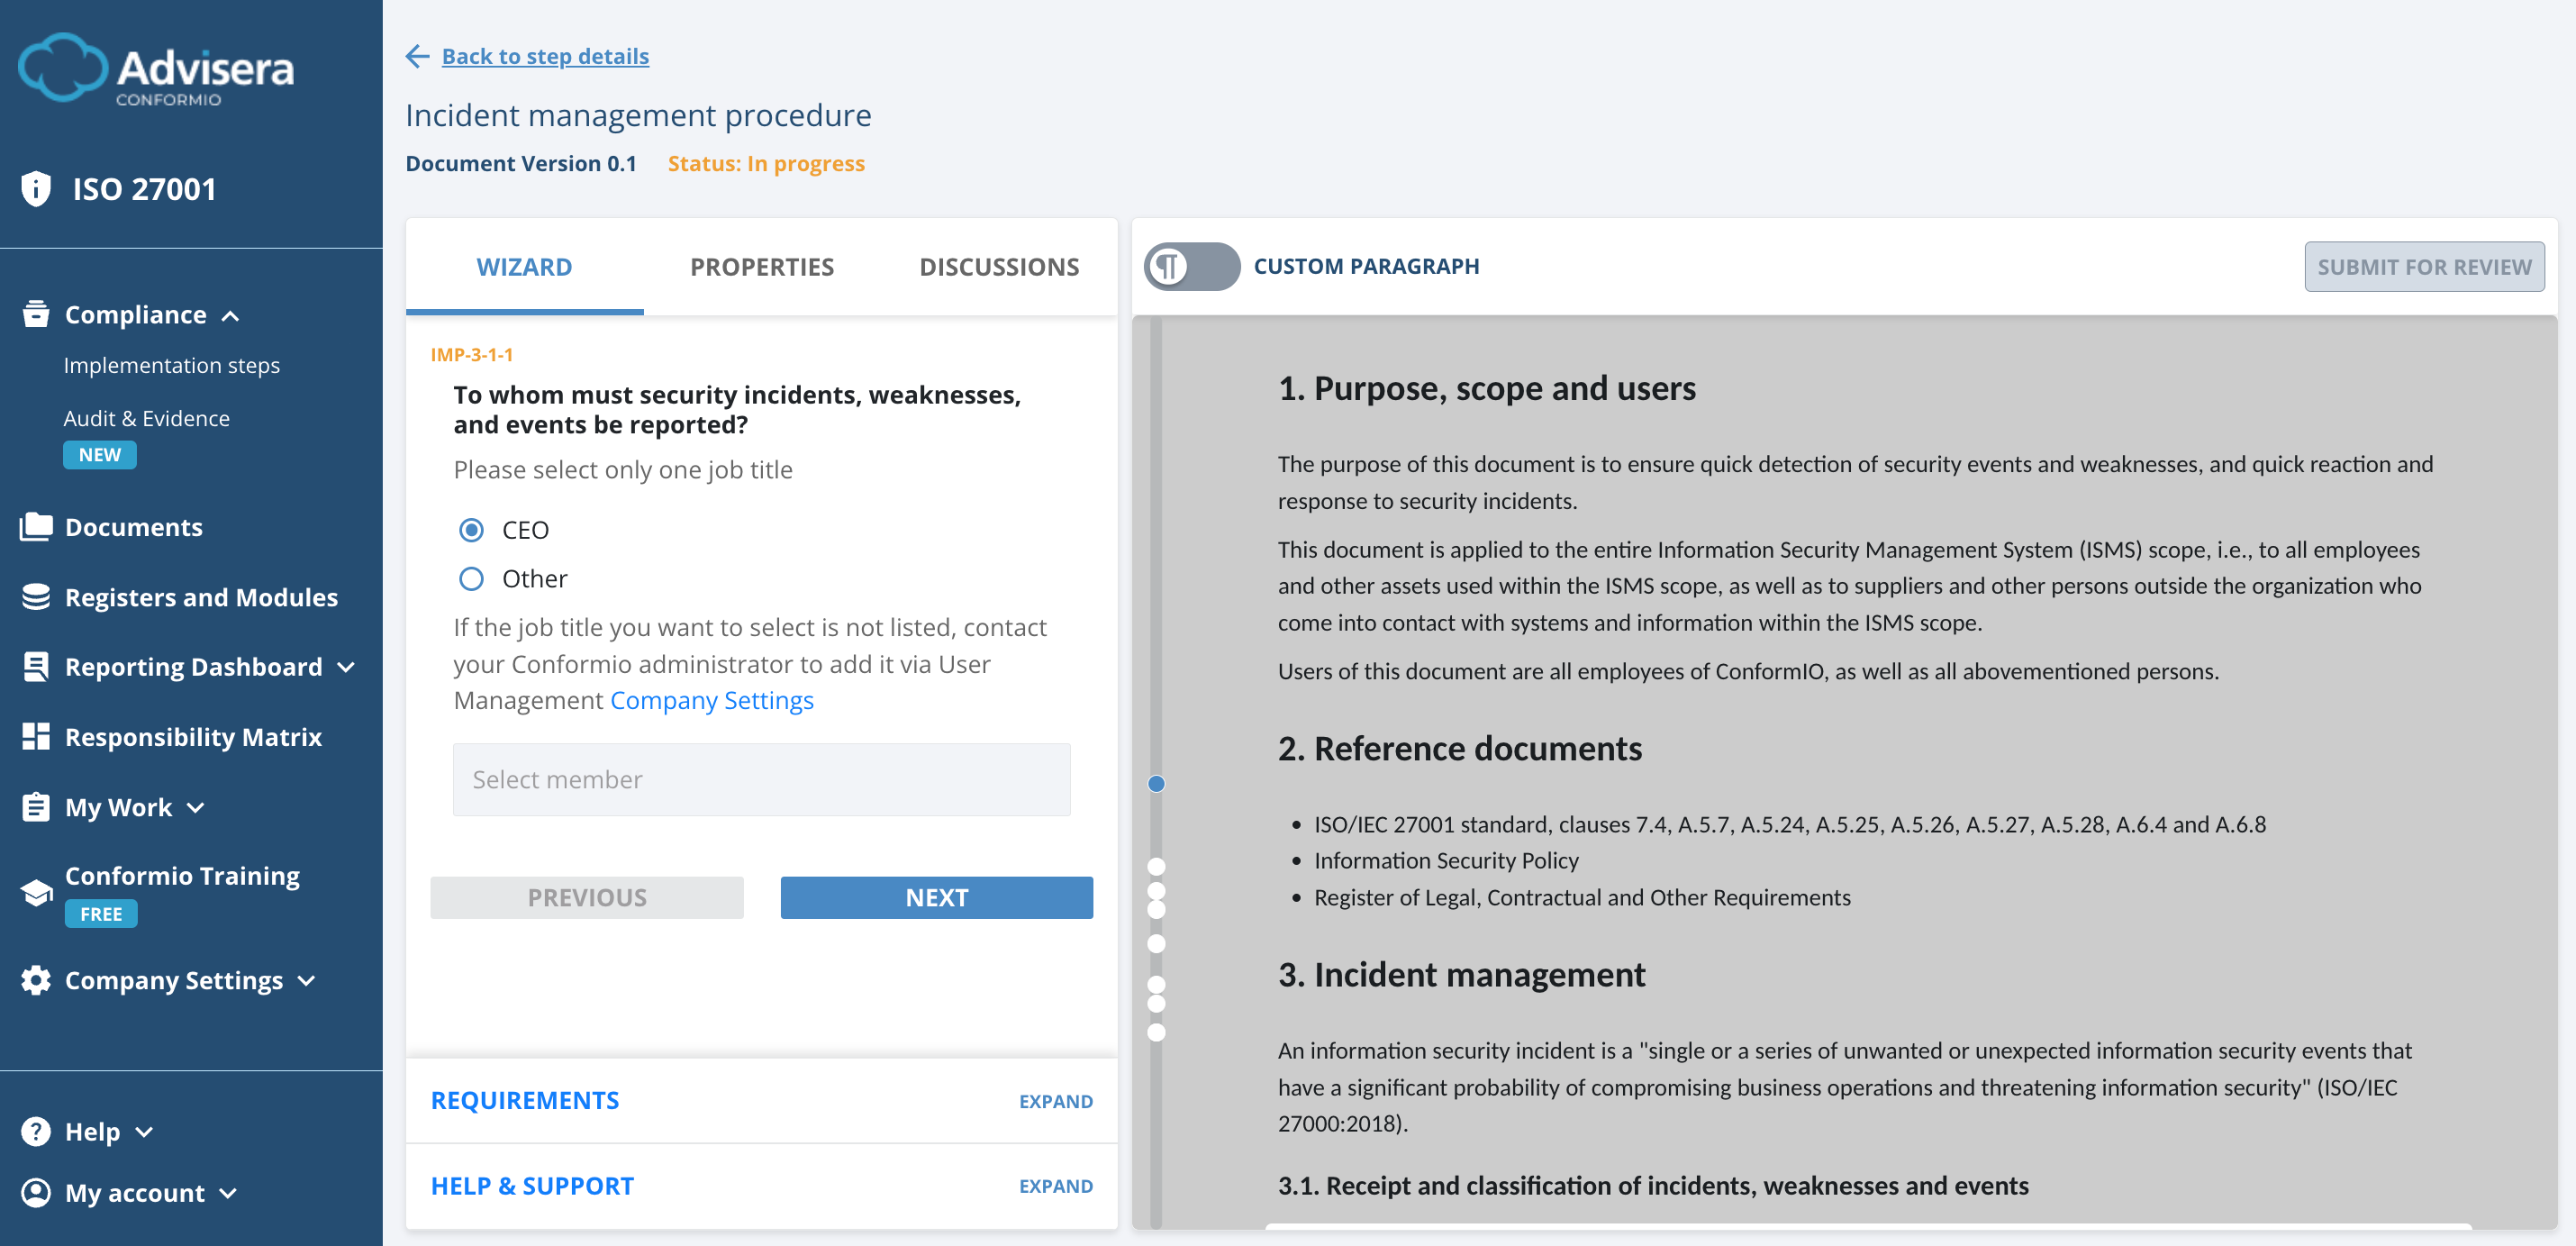Switch to the Properties tab
Image resolution: width=2576 pixels, height=1246 pixels.
click(761, 266)
